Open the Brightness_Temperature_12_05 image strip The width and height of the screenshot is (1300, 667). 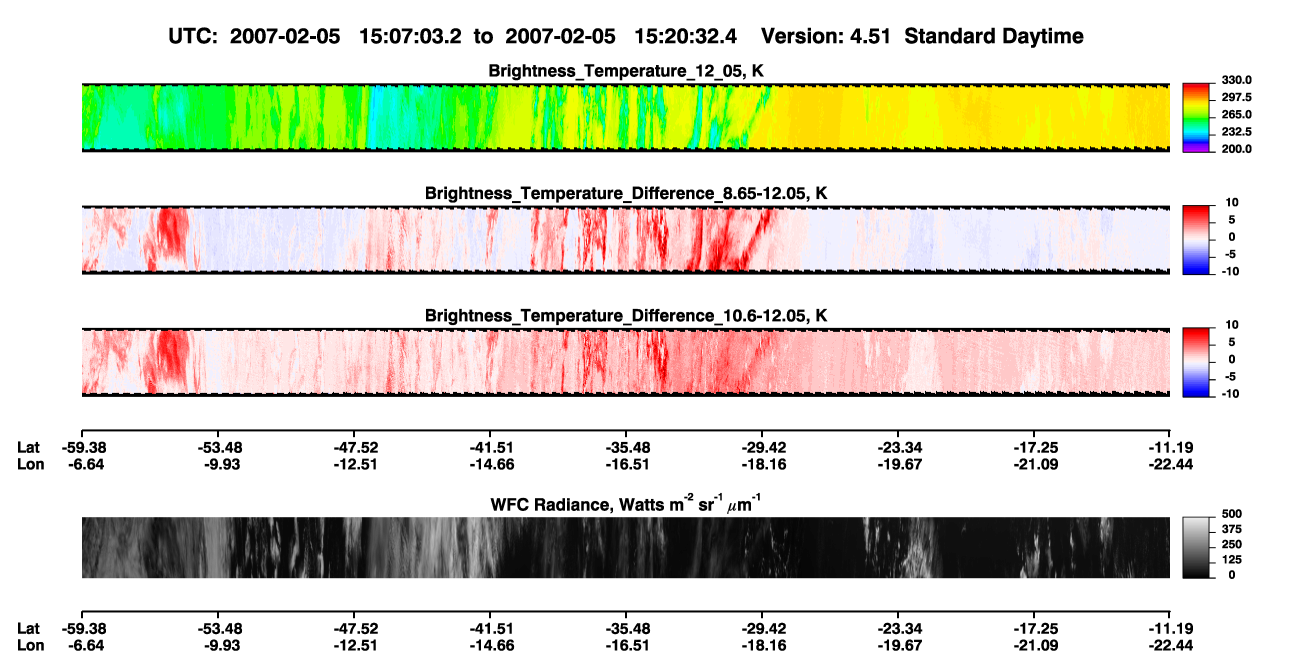(625, 117)
